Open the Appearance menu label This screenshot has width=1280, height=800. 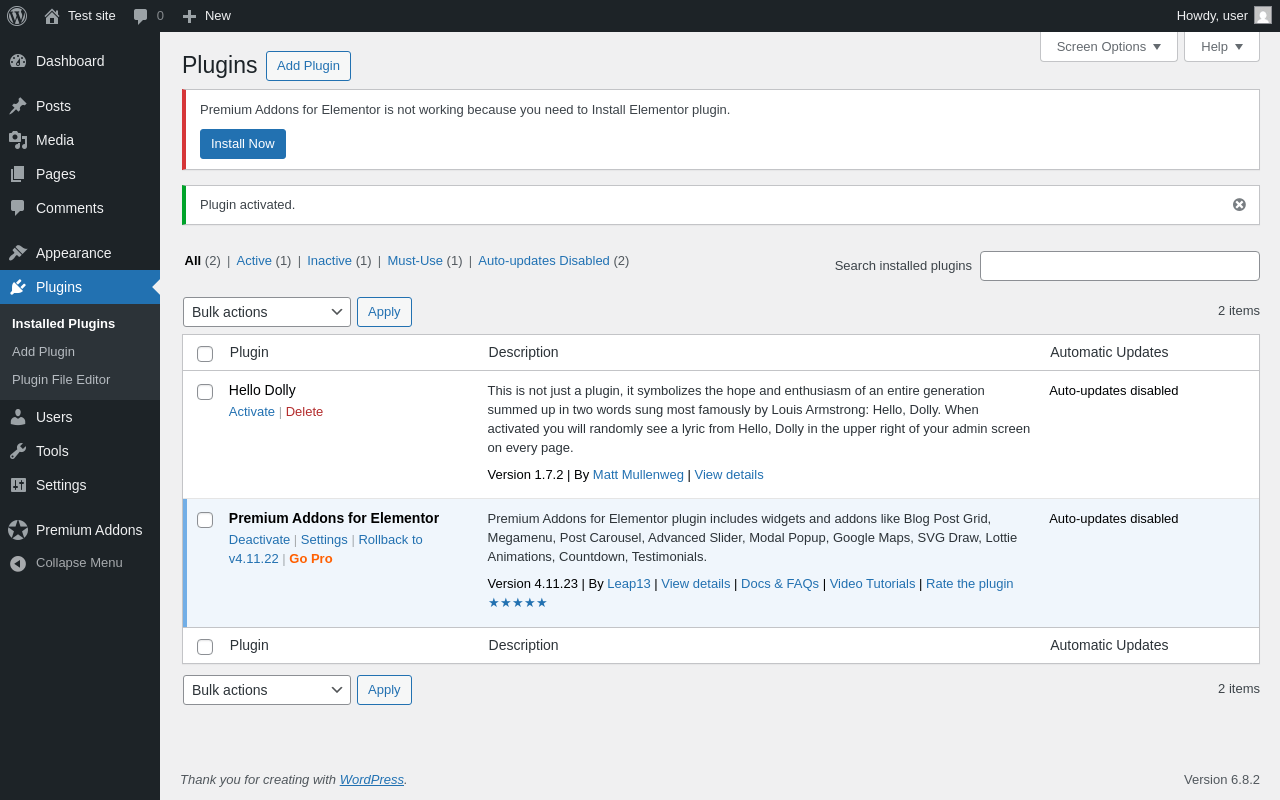pos(74,253)
